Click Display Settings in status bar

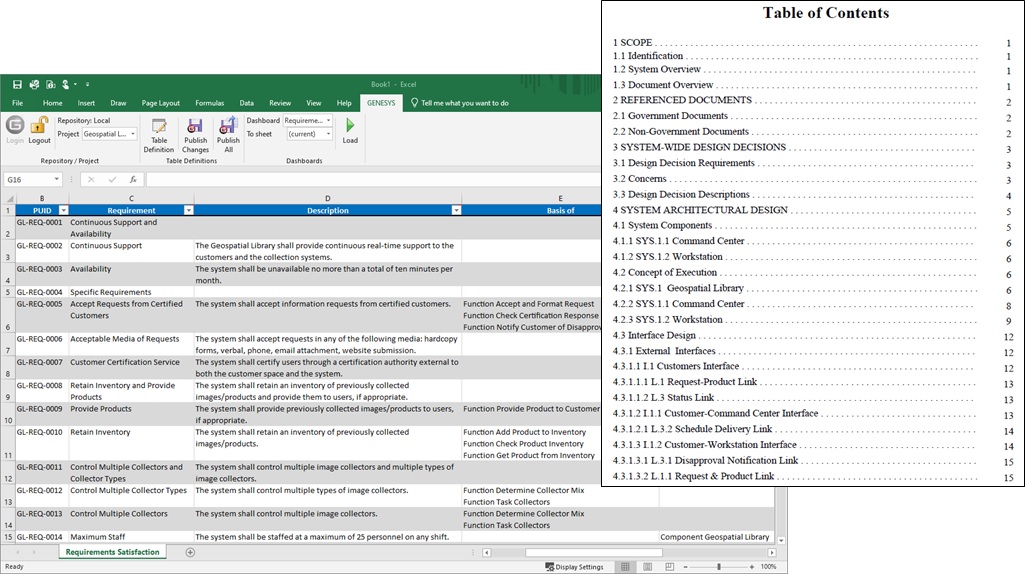pyautogui.click(x=575, y=567)
